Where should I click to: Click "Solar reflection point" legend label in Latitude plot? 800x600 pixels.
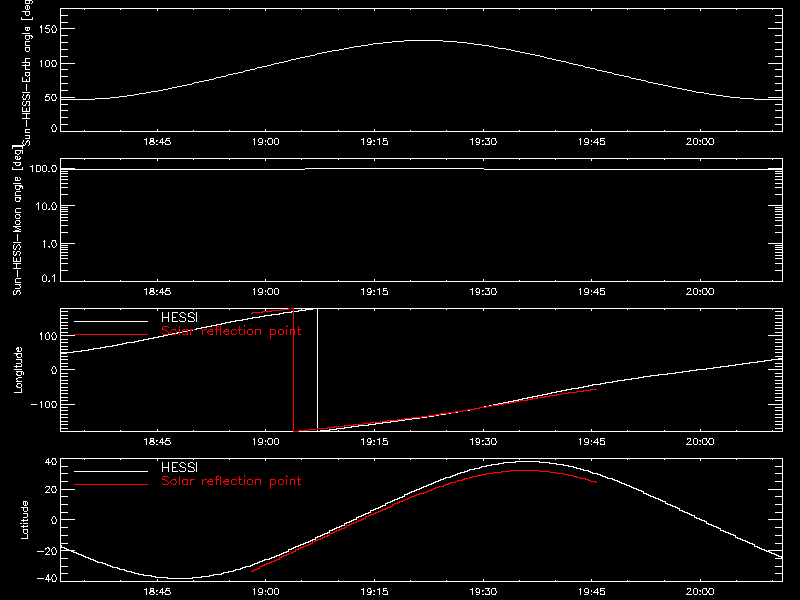[x=231, y=481]
